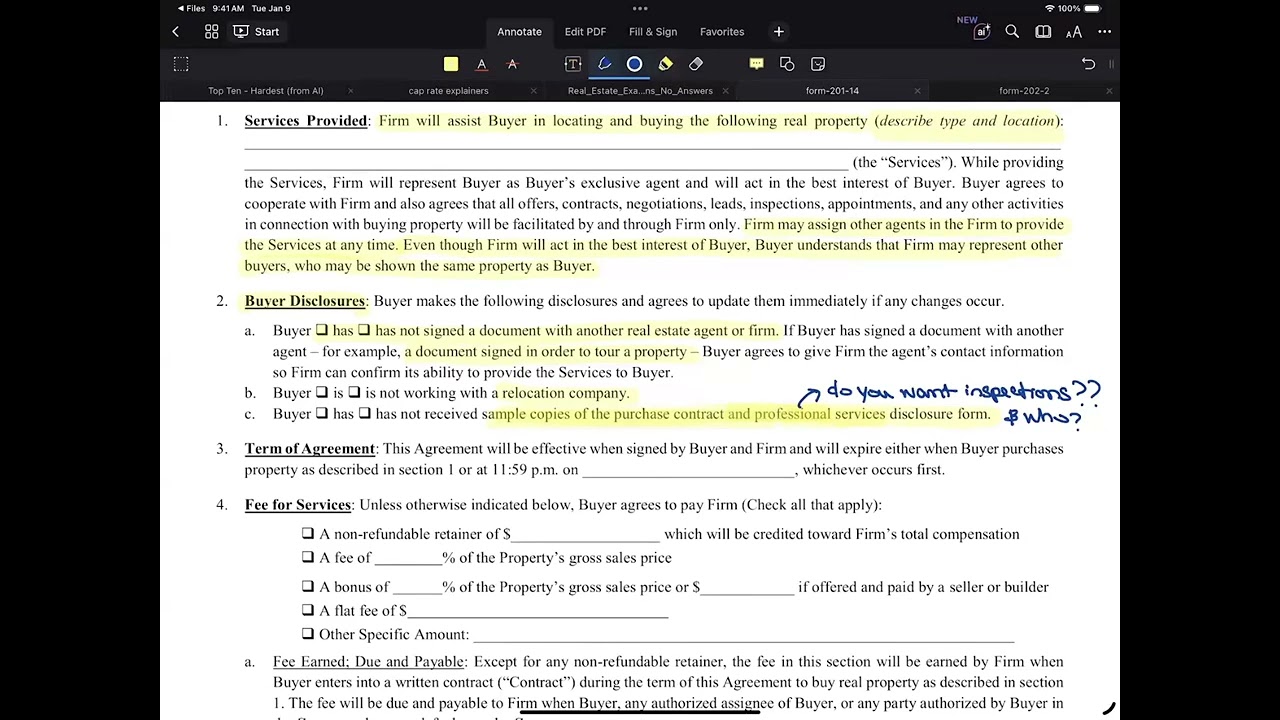
Task: Check the retainer checkbox before 'A non-refundable retainer'
Action: [308, 534]
